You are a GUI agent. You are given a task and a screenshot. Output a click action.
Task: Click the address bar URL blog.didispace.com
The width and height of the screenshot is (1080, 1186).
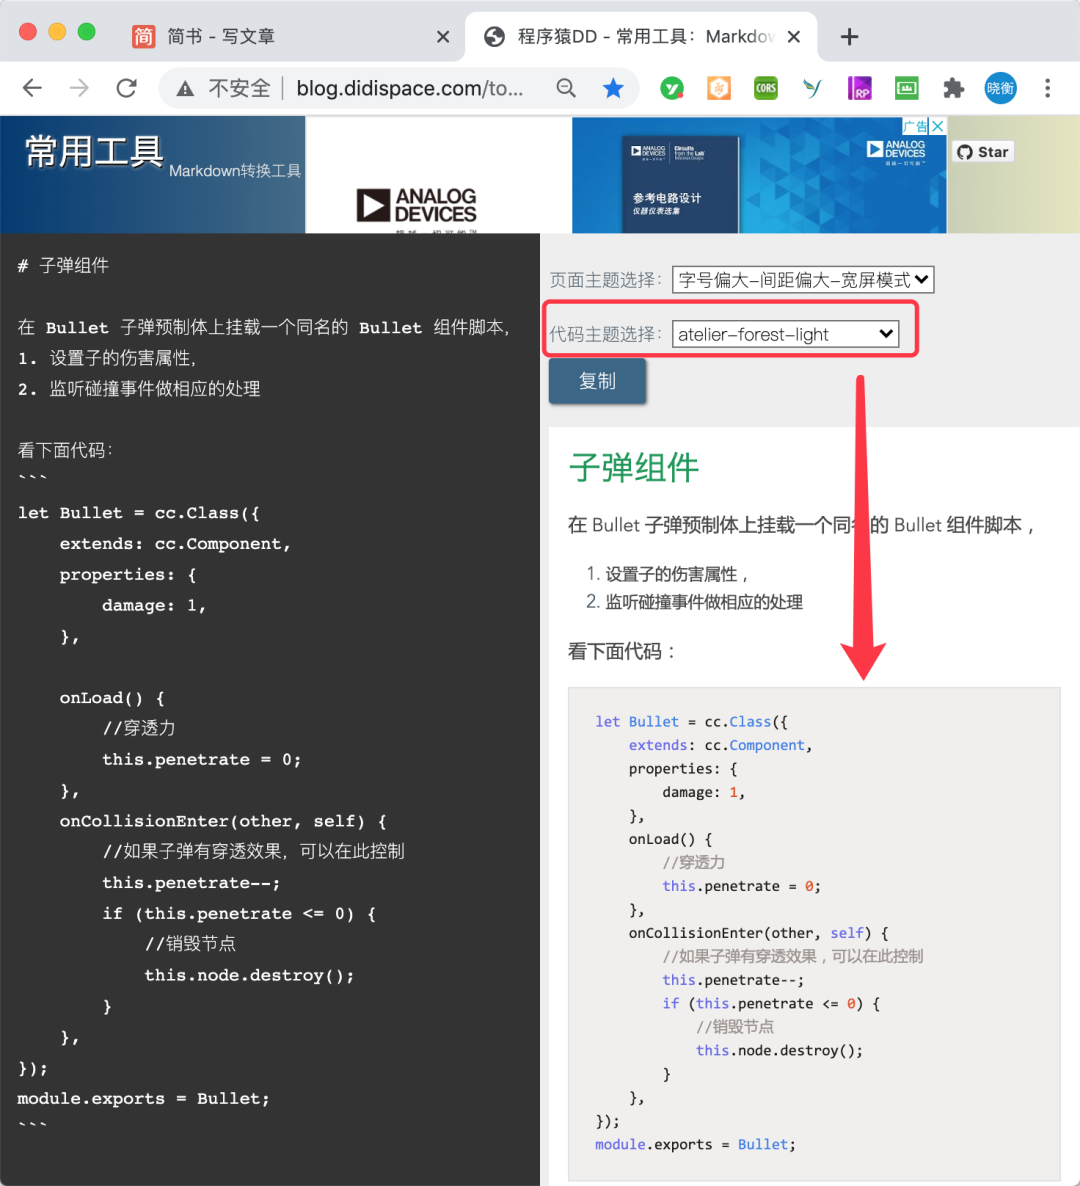(x=409, y=88)
